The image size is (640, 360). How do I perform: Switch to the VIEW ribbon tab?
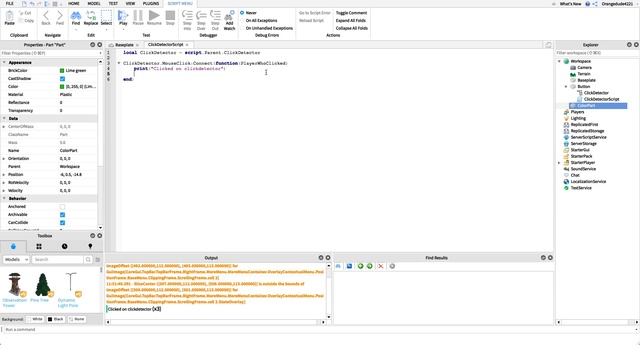tap(130, 3)
